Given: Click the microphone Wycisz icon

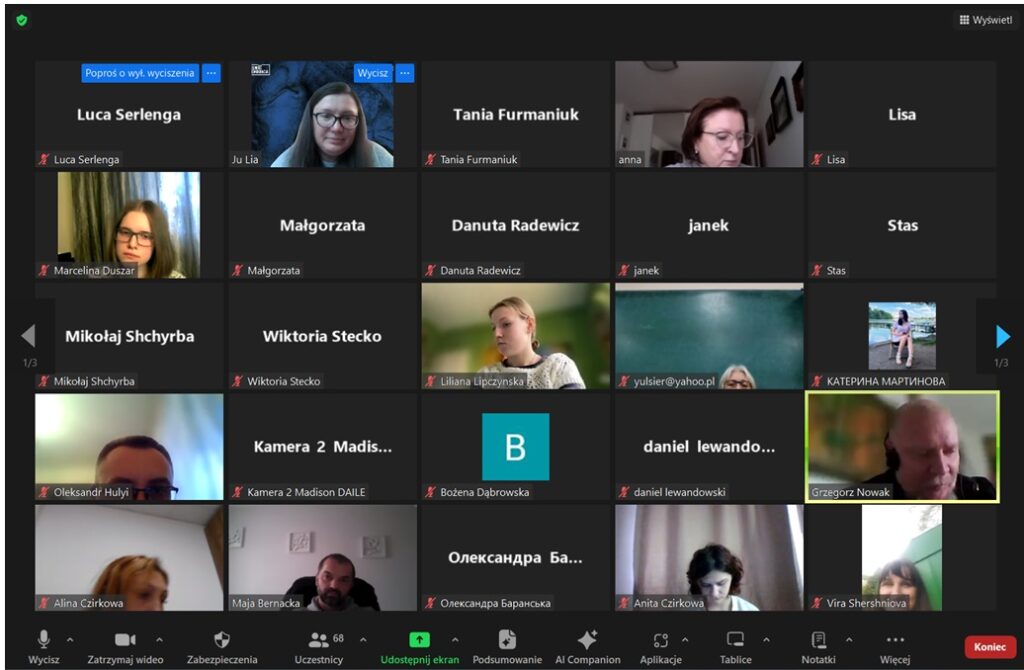Looking at the screenshot, I should [43, 640].
